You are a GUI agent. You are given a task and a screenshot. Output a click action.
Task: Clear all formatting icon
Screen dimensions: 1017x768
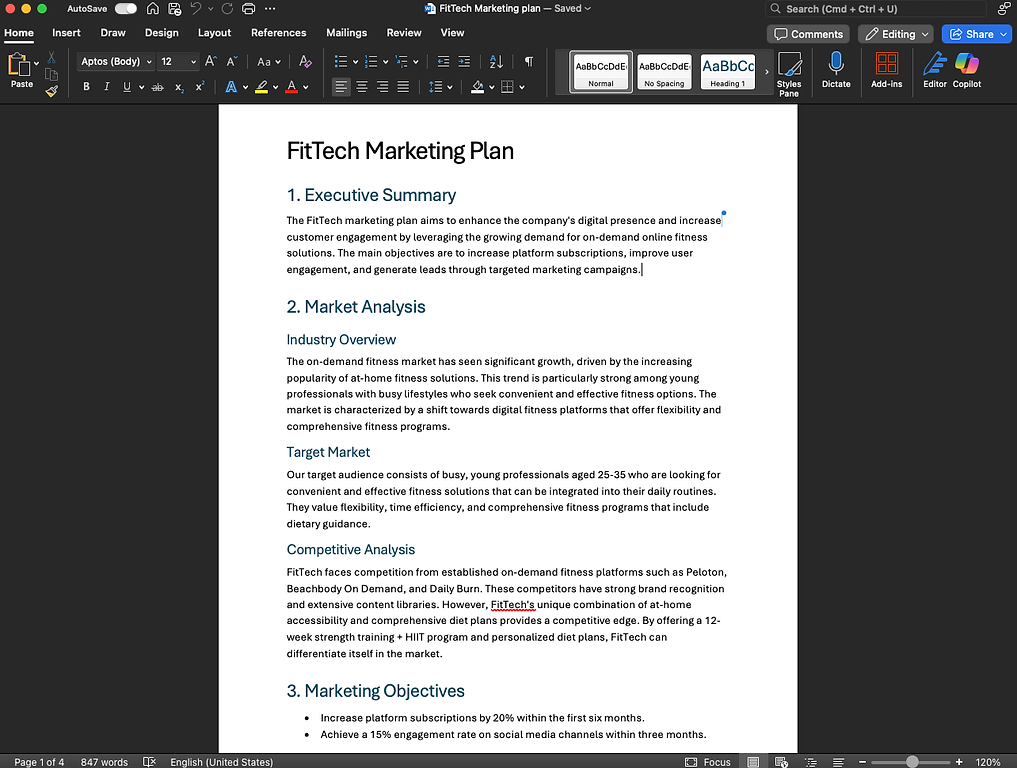305,62
